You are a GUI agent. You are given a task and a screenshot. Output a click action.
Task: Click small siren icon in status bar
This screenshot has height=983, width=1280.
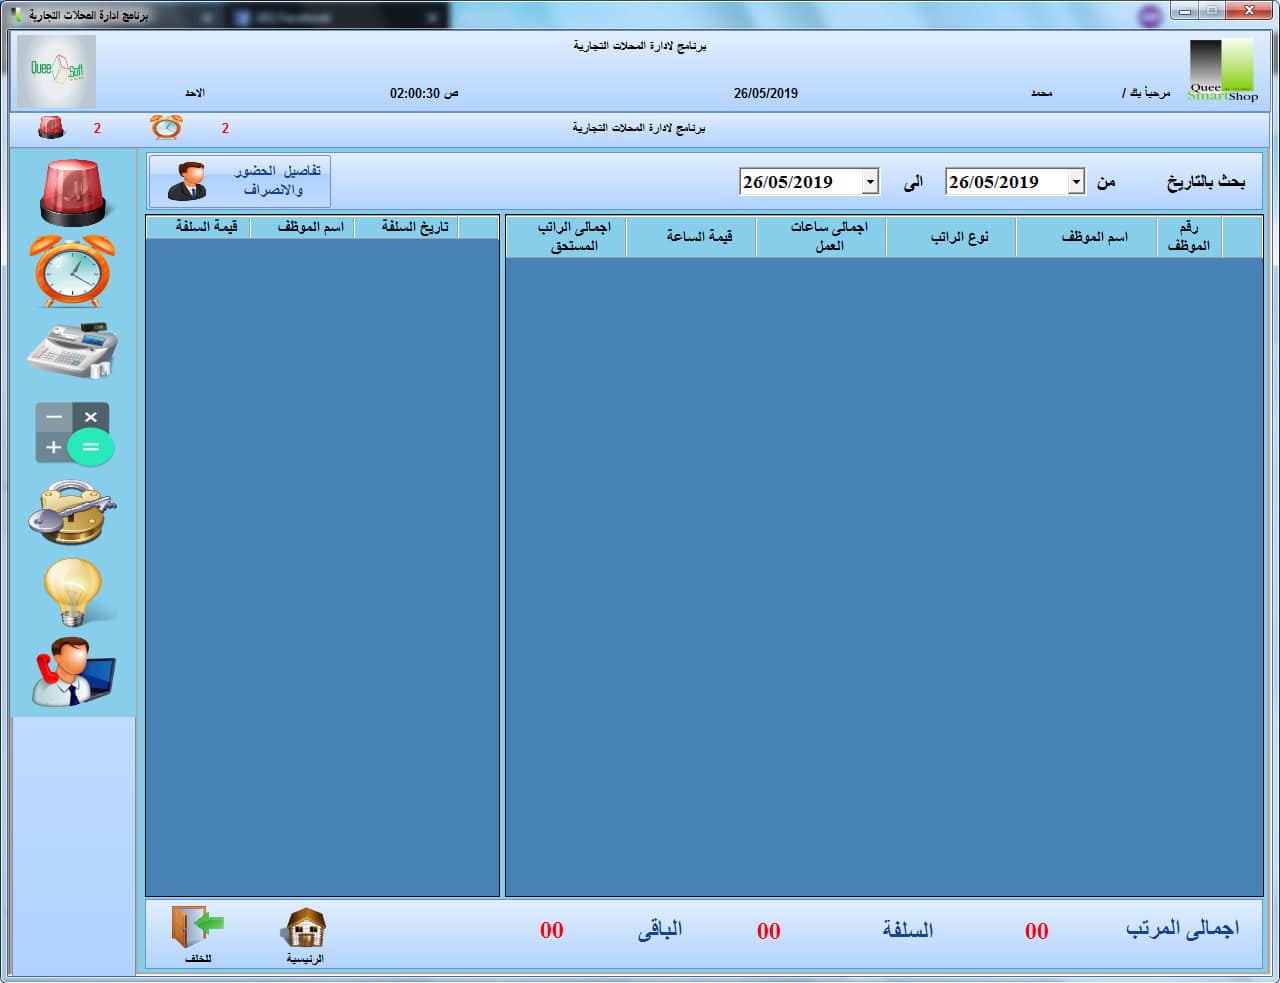tap(51, 128)
